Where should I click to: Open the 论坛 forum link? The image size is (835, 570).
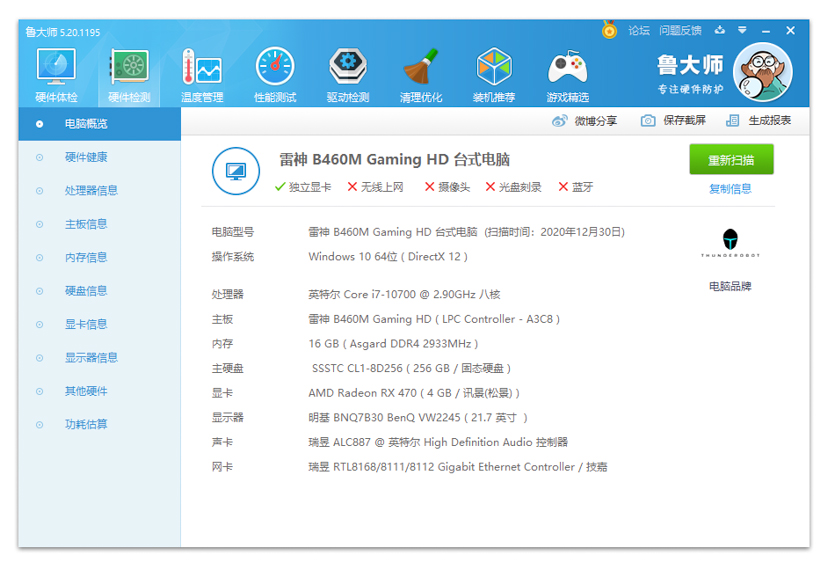point(638,30)
